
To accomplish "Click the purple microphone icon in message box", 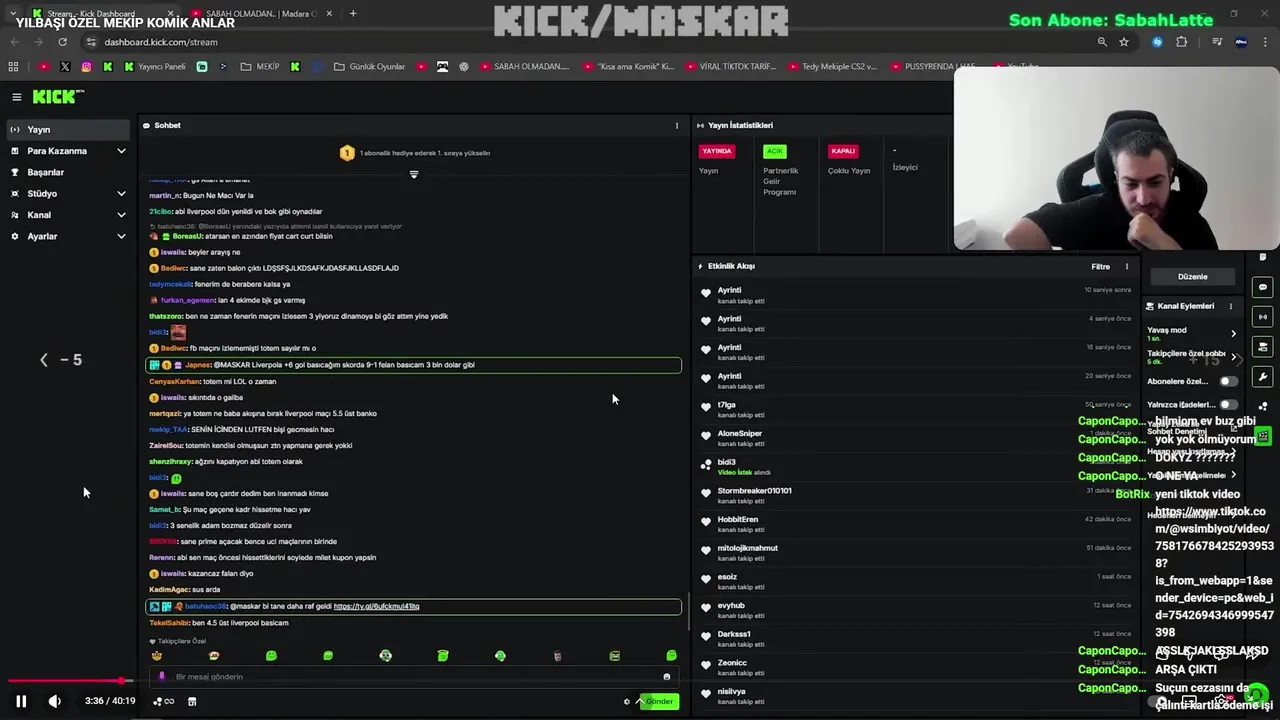I will pyautogui.click(x=162, y=677).
